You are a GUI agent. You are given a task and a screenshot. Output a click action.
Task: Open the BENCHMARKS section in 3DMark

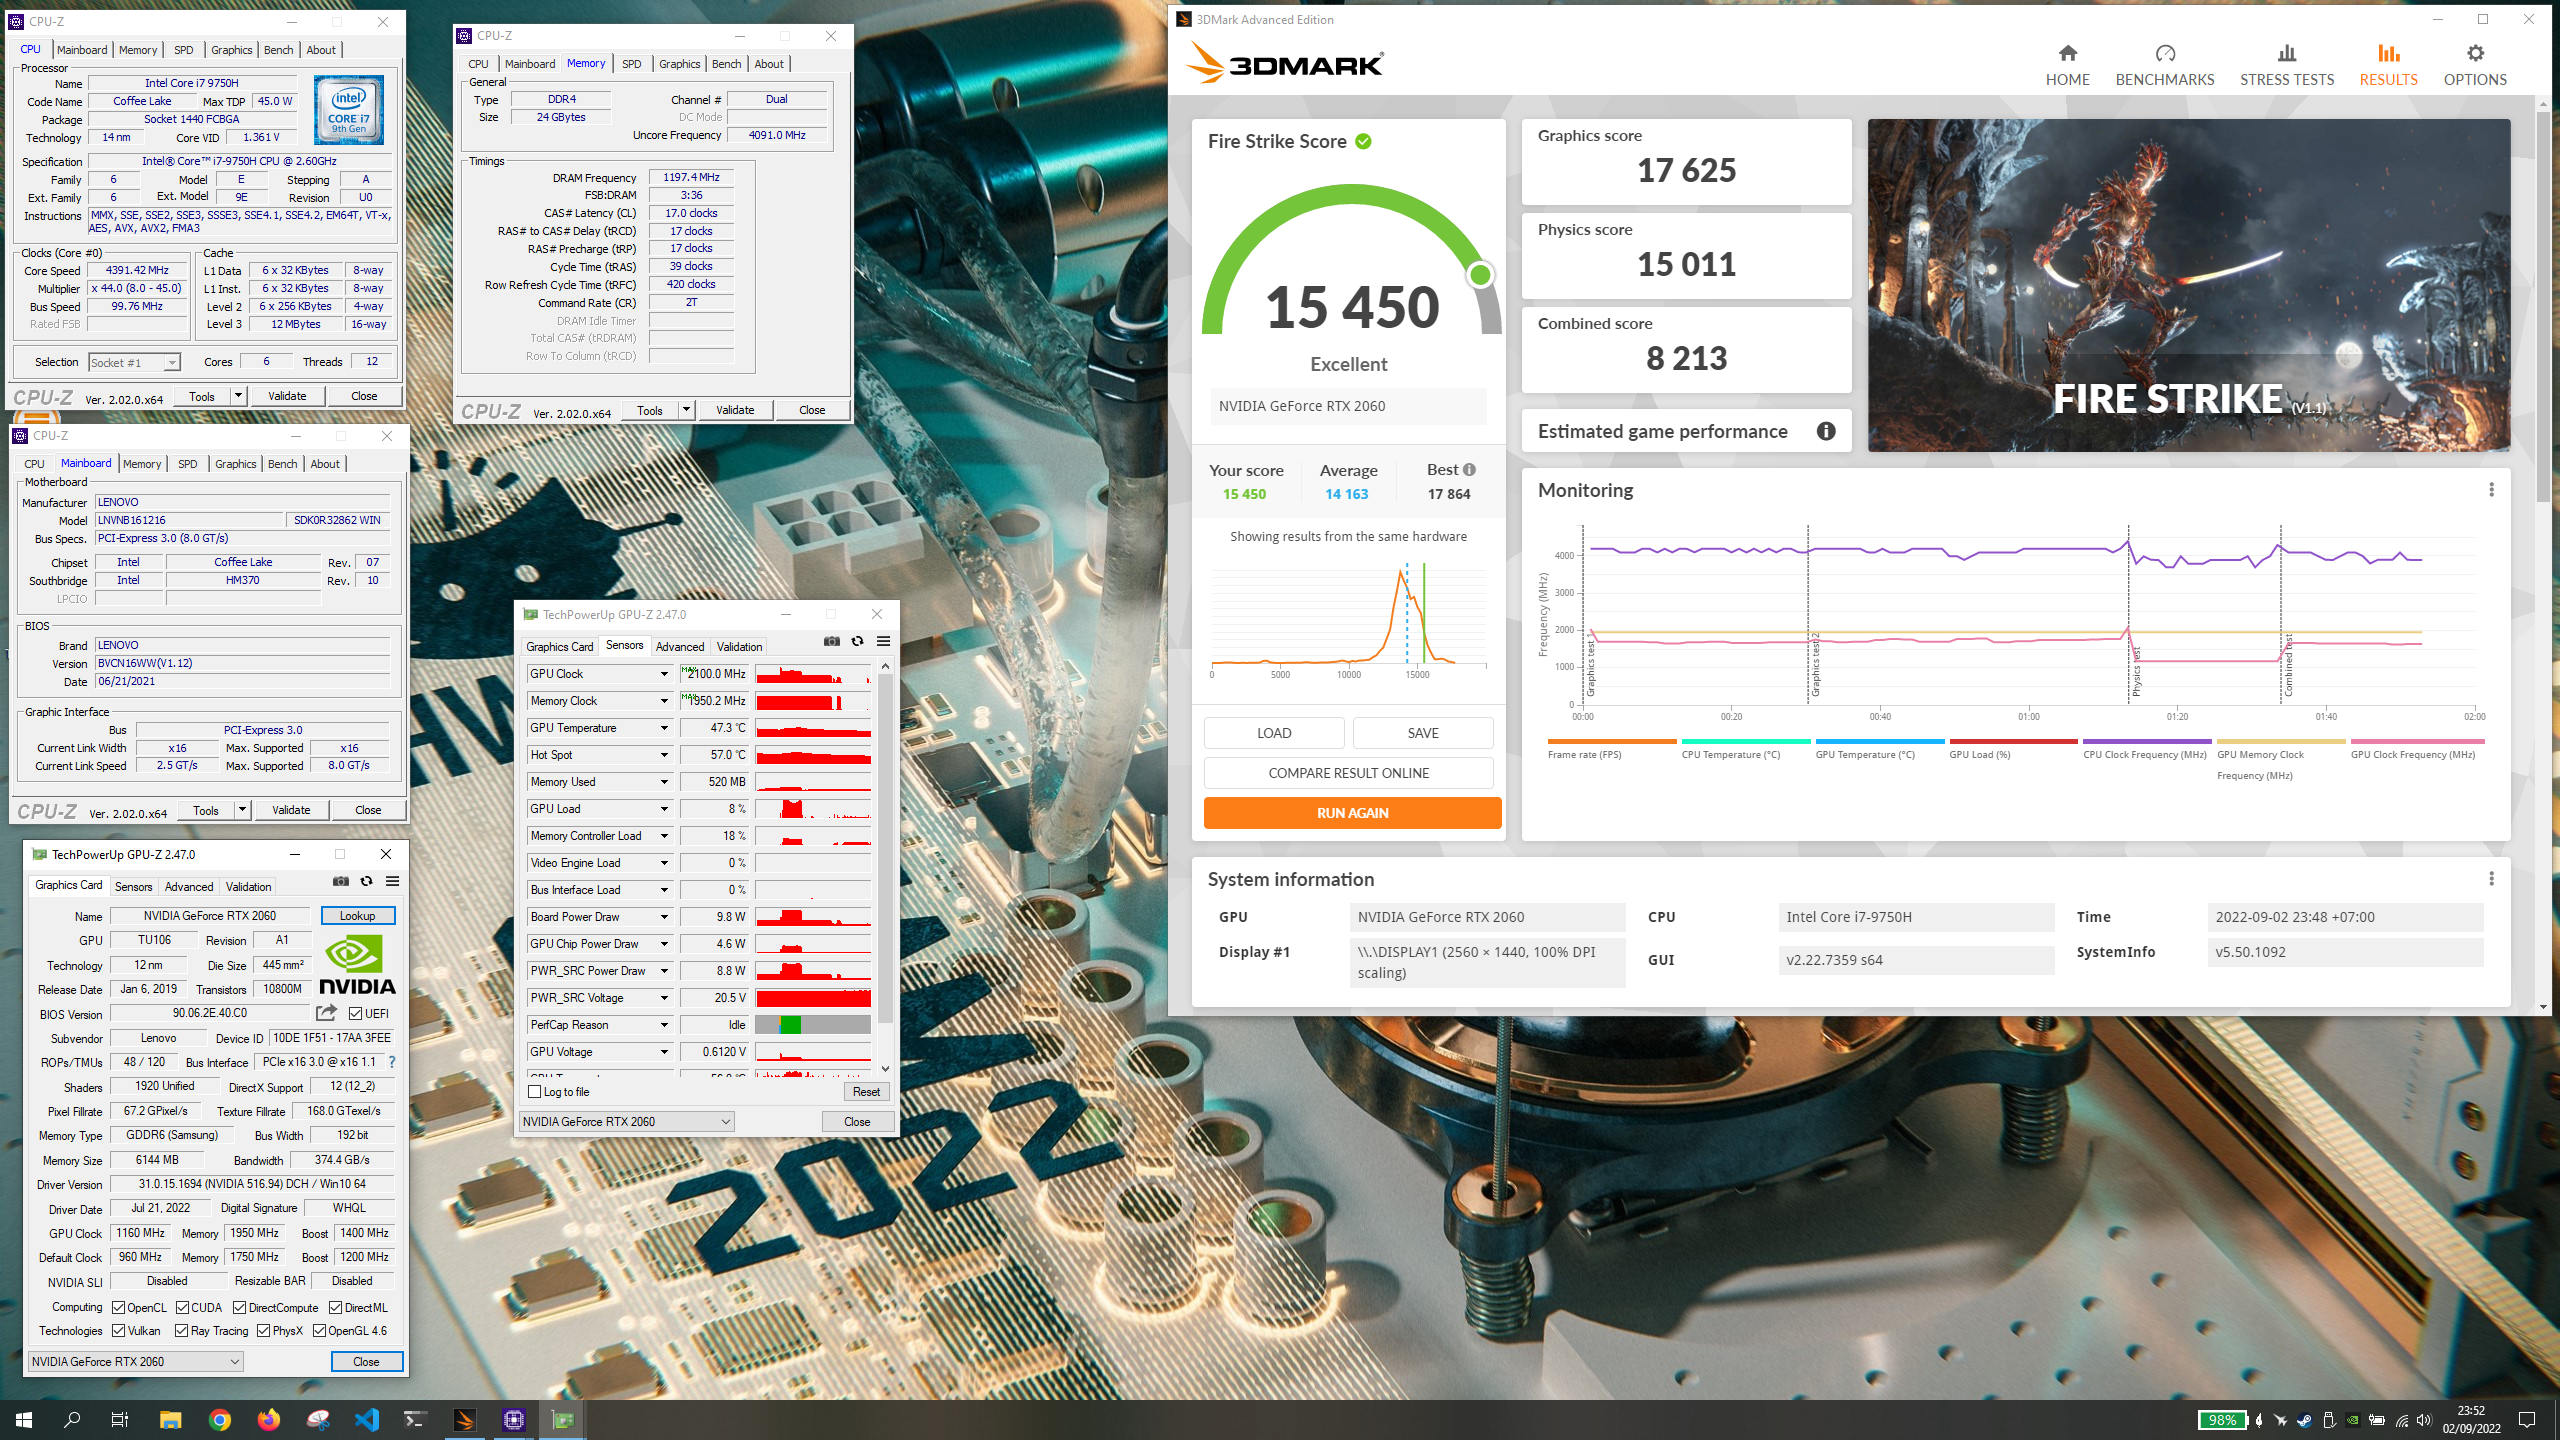[x=2165, y=65]
